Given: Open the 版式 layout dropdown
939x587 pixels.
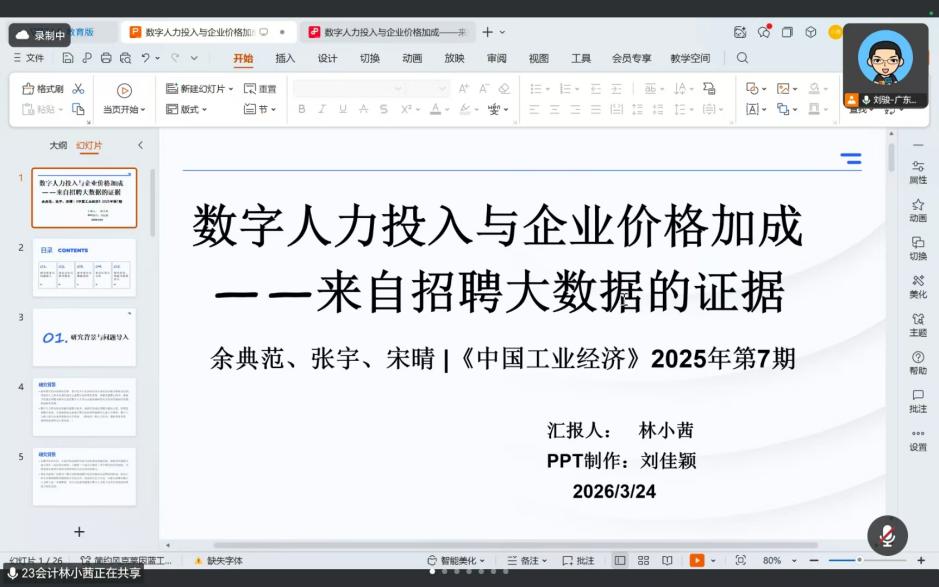Looking at the screenshot, I should [192, 109].
